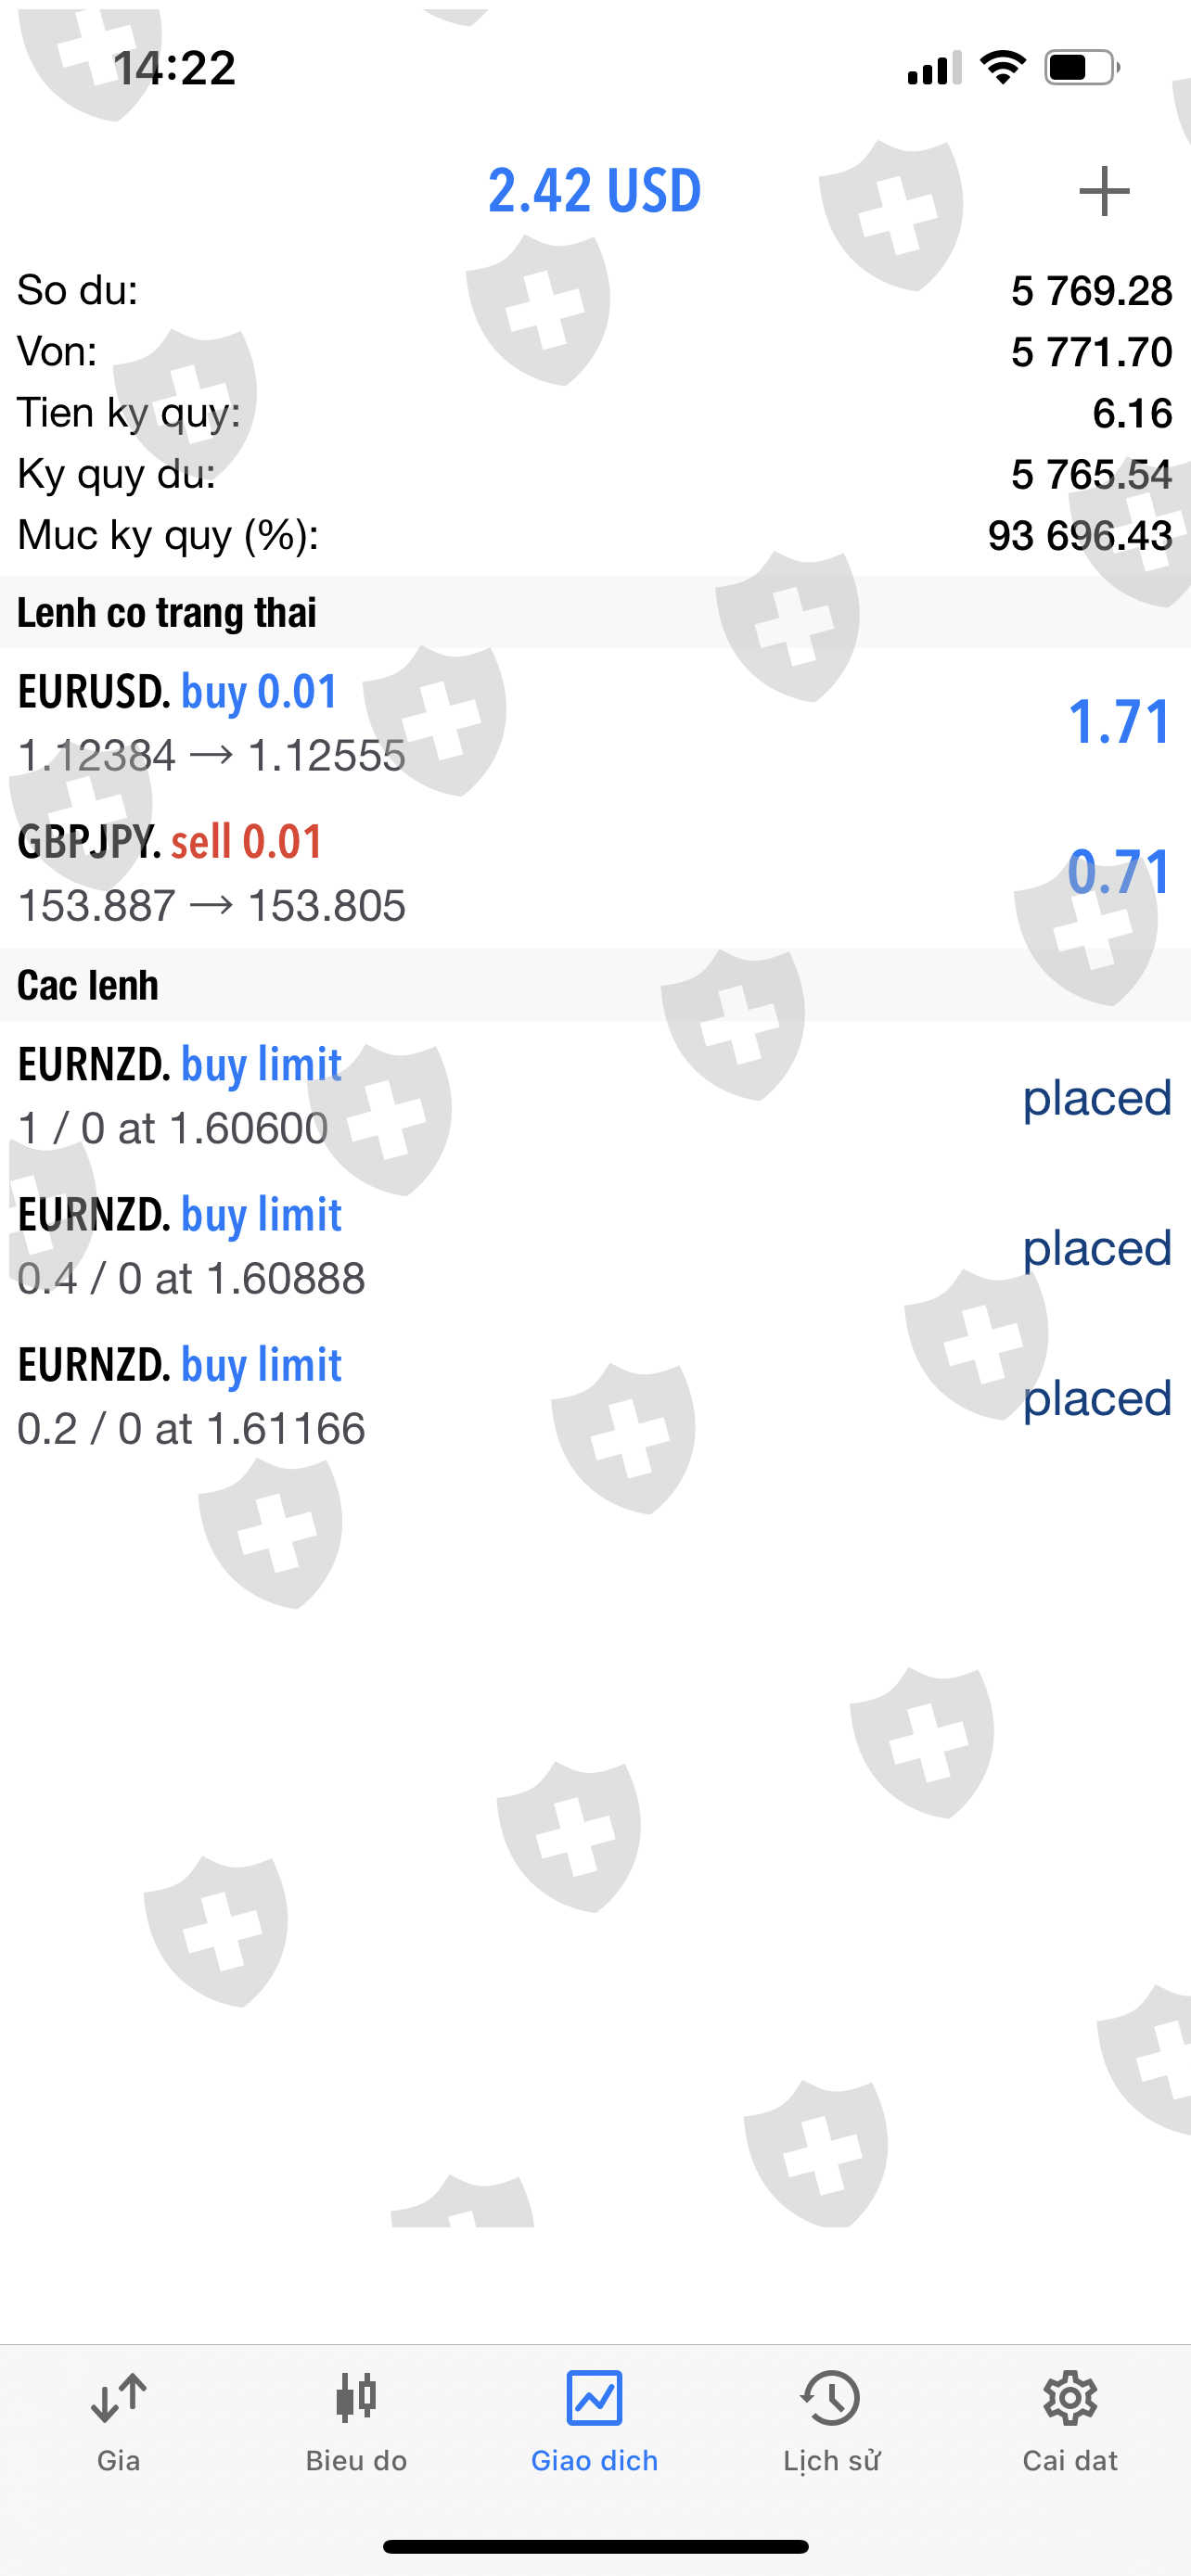Tap the GBPJPY profit value 0.71

pos(1118,871)
